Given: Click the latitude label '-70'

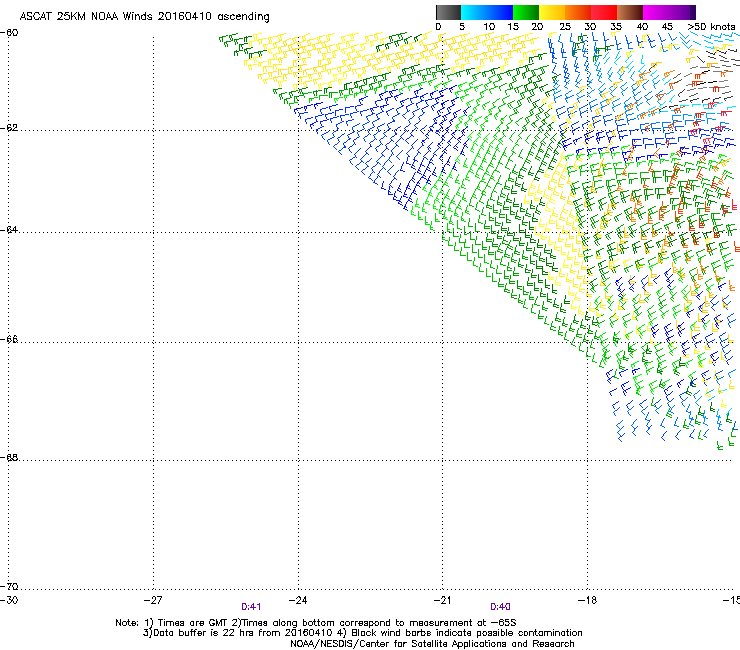Looking at the screenshot, I should (x=9, y=587).
